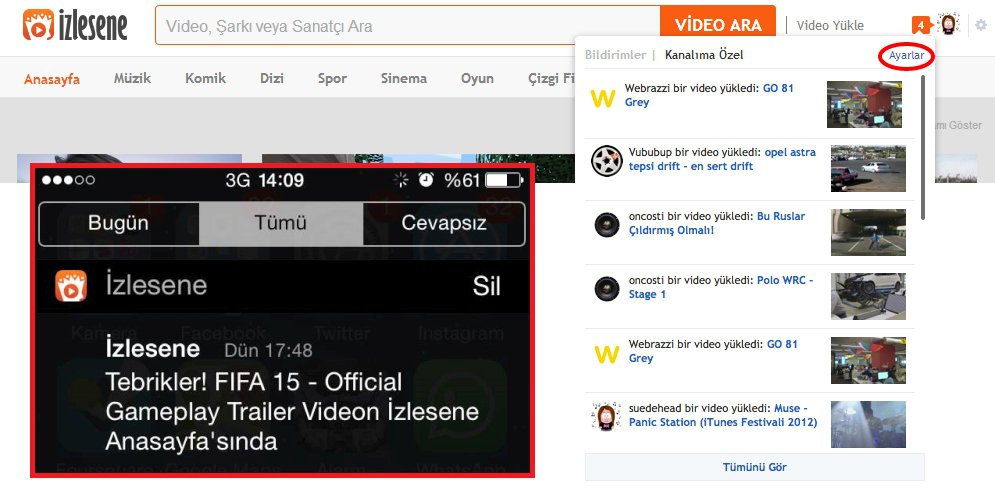Open the first GO 81 Grey video link
Image resolution: width=995 pixels, height=496 pixels.
click(x=709, y=95)
